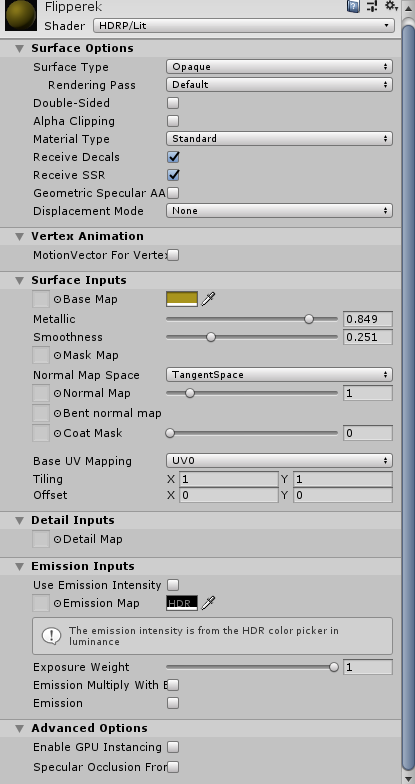Click the Exposure Weight slider handle
Viewport: 415px width, 784px height.
[x=334, y=667]
